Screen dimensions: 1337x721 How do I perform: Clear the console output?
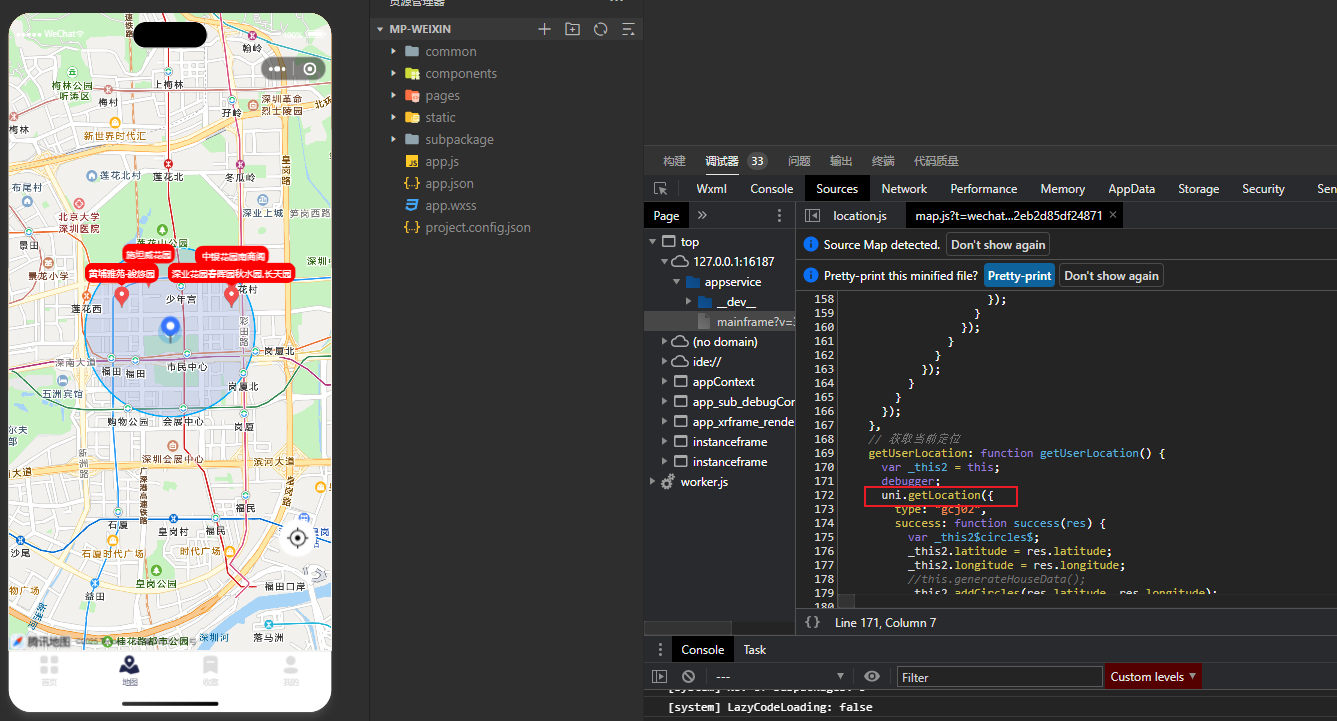point(688,677)
